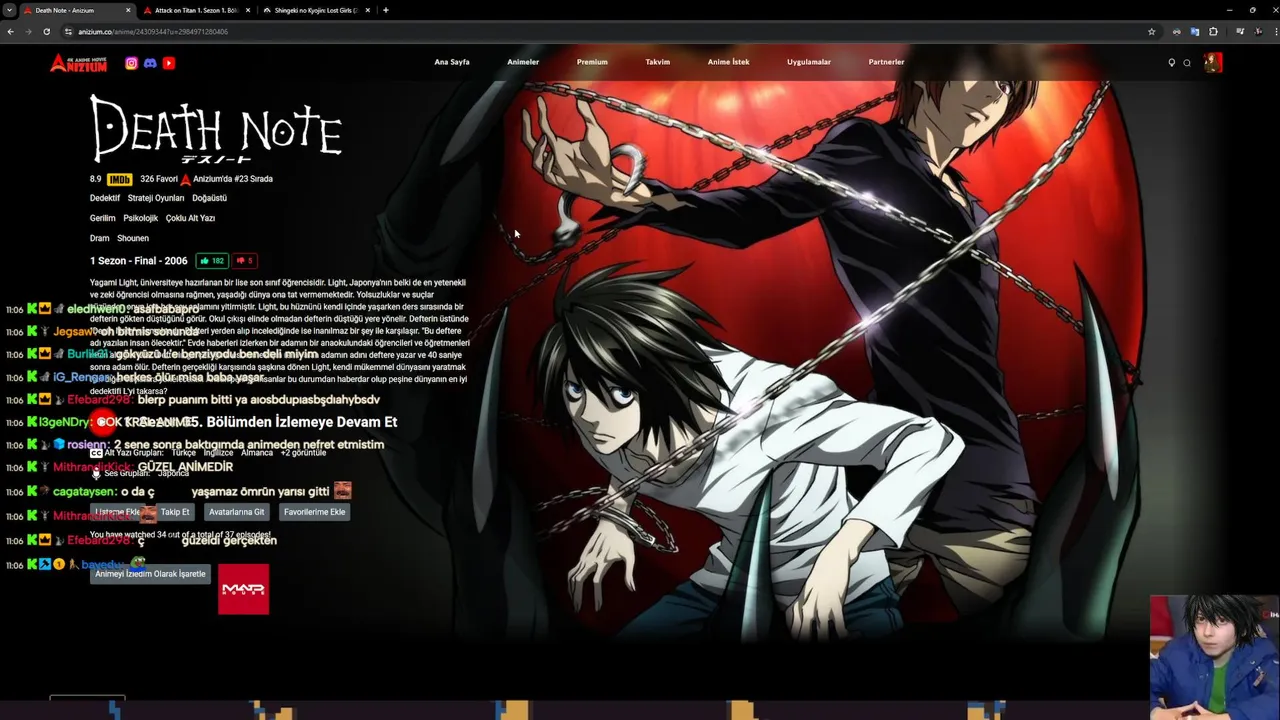Open the tab search dropdown arrow
1280x720 pixels.
(x=9, y=10)
